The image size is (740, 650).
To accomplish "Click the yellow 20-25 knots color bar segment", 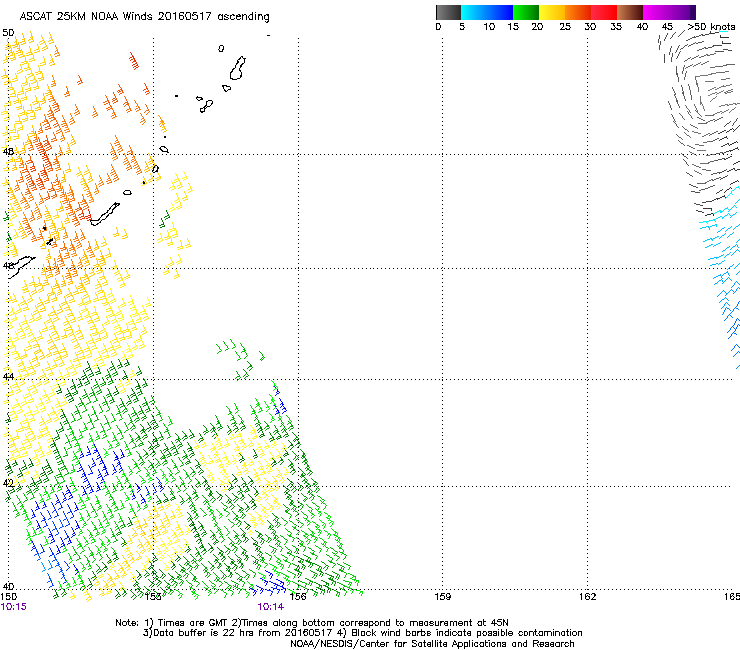I will (552, 12).
